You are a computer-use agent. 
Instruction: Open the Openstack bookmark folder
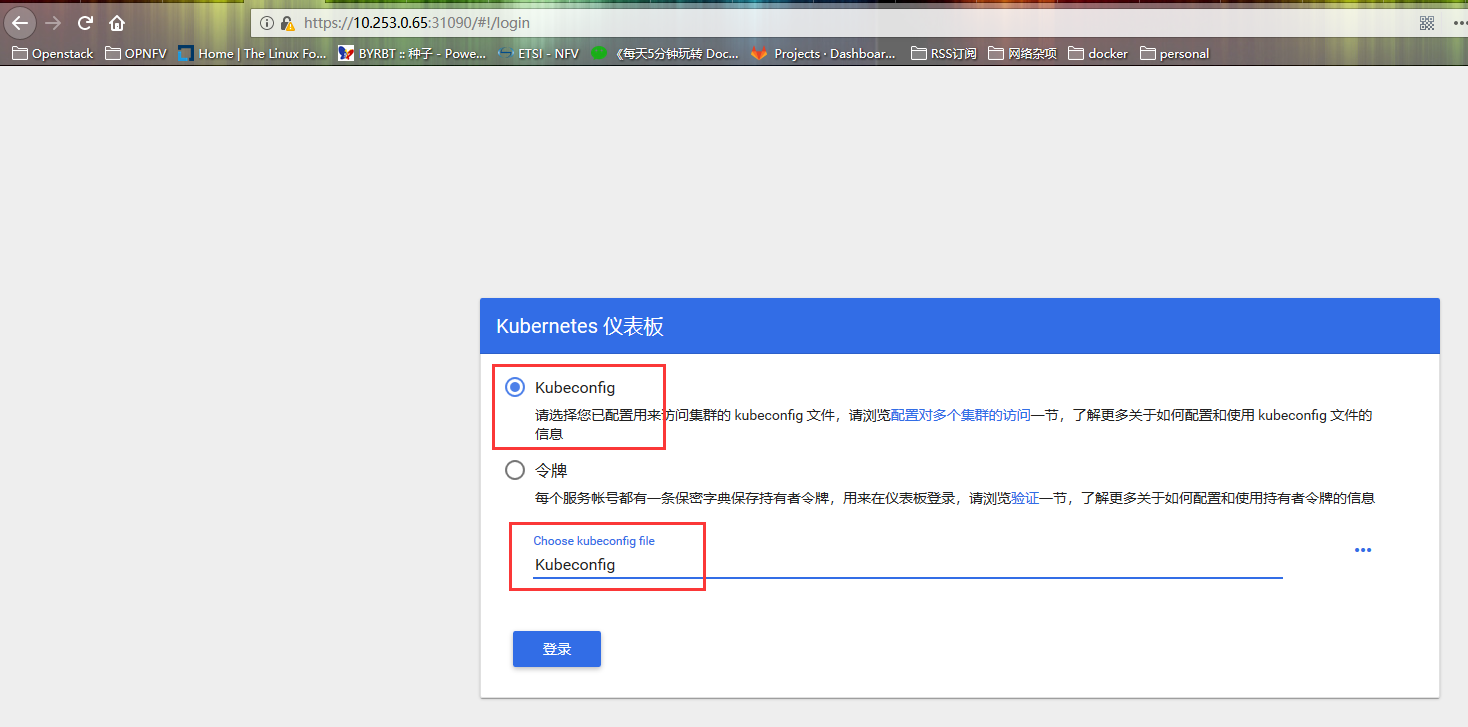(52, 54)
